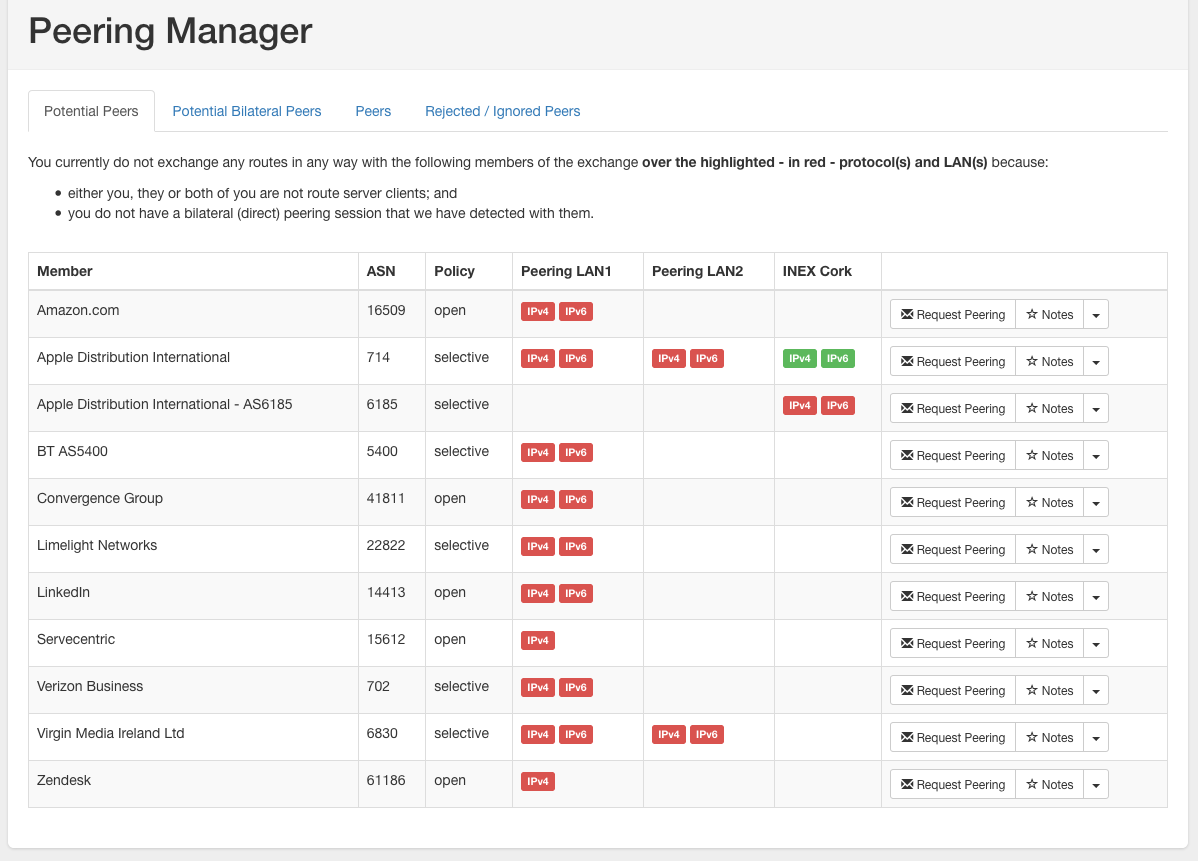The image size is (1198, 861).
Task: Expand the dropdown caret for Limelight Networks
Action: 1096,549
